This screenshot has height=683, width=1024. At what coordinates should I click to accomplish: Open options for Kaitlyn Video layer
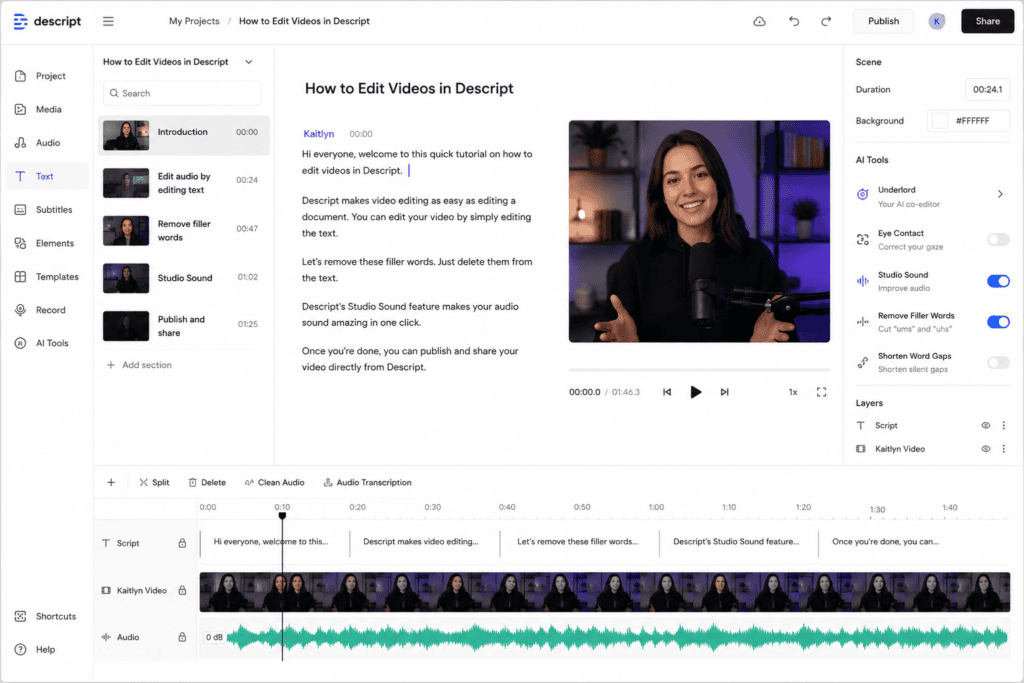tap(1004, 449)
